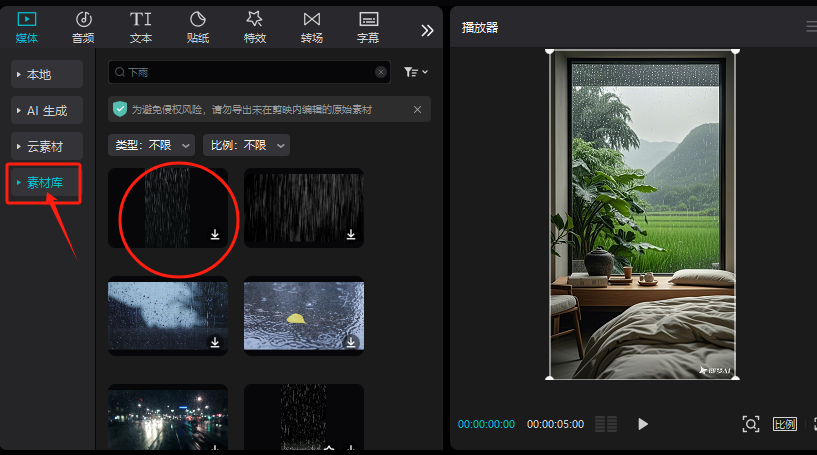Download the narrow vertical rain clip
The image size is (817, 455).
pos(215,235)
